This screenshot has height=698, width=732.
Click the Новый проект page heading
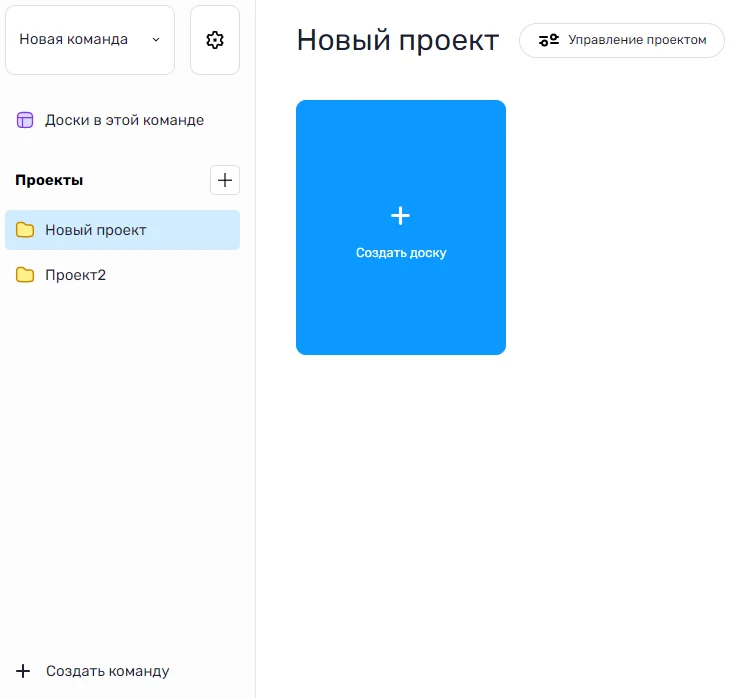(x=397, y=40)
